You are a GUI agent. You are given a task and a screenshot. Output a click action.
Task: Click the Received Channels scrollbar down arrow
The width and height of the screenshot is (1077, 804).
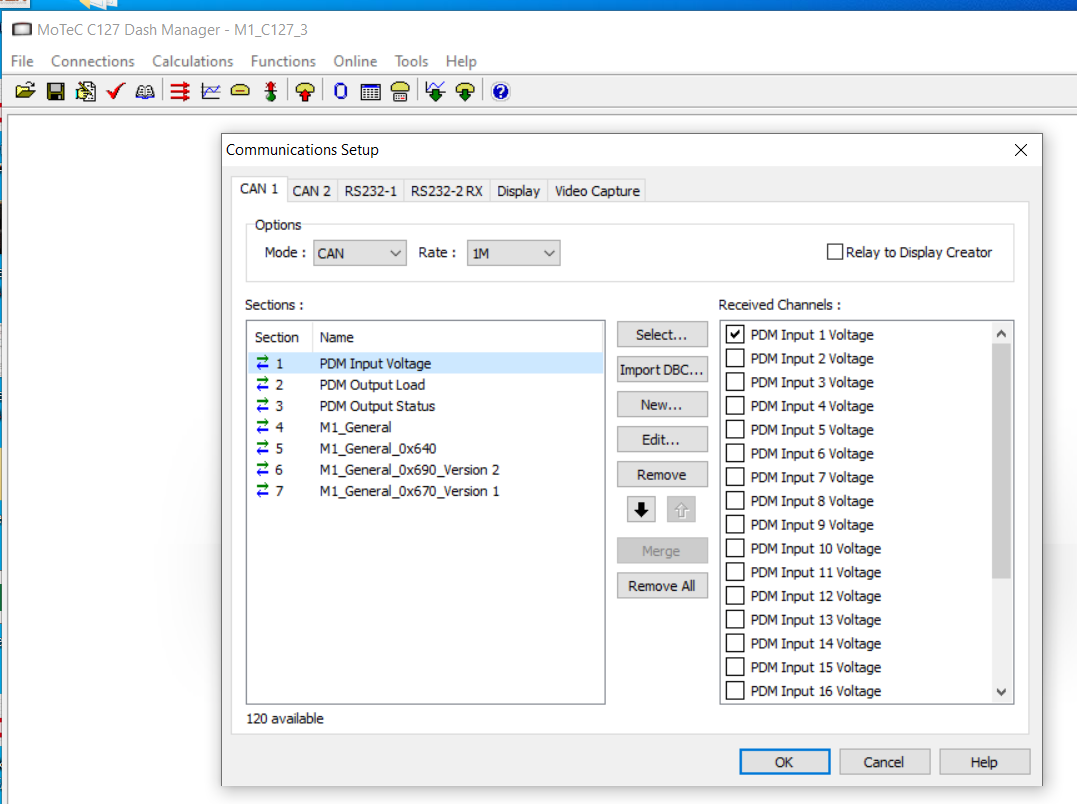click(x=1001, y=691)
